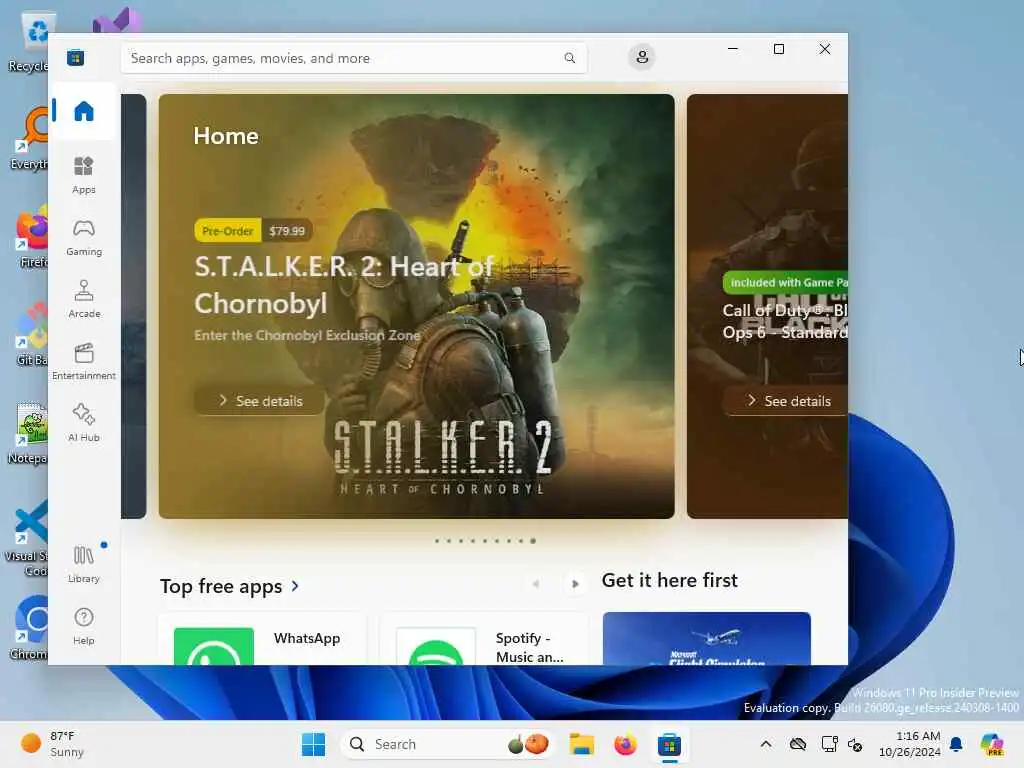This screenshot has height=768, width=1024.
Task: Open the WhatsApp app card
Action: pyautogui.click(x=263, y=639)
